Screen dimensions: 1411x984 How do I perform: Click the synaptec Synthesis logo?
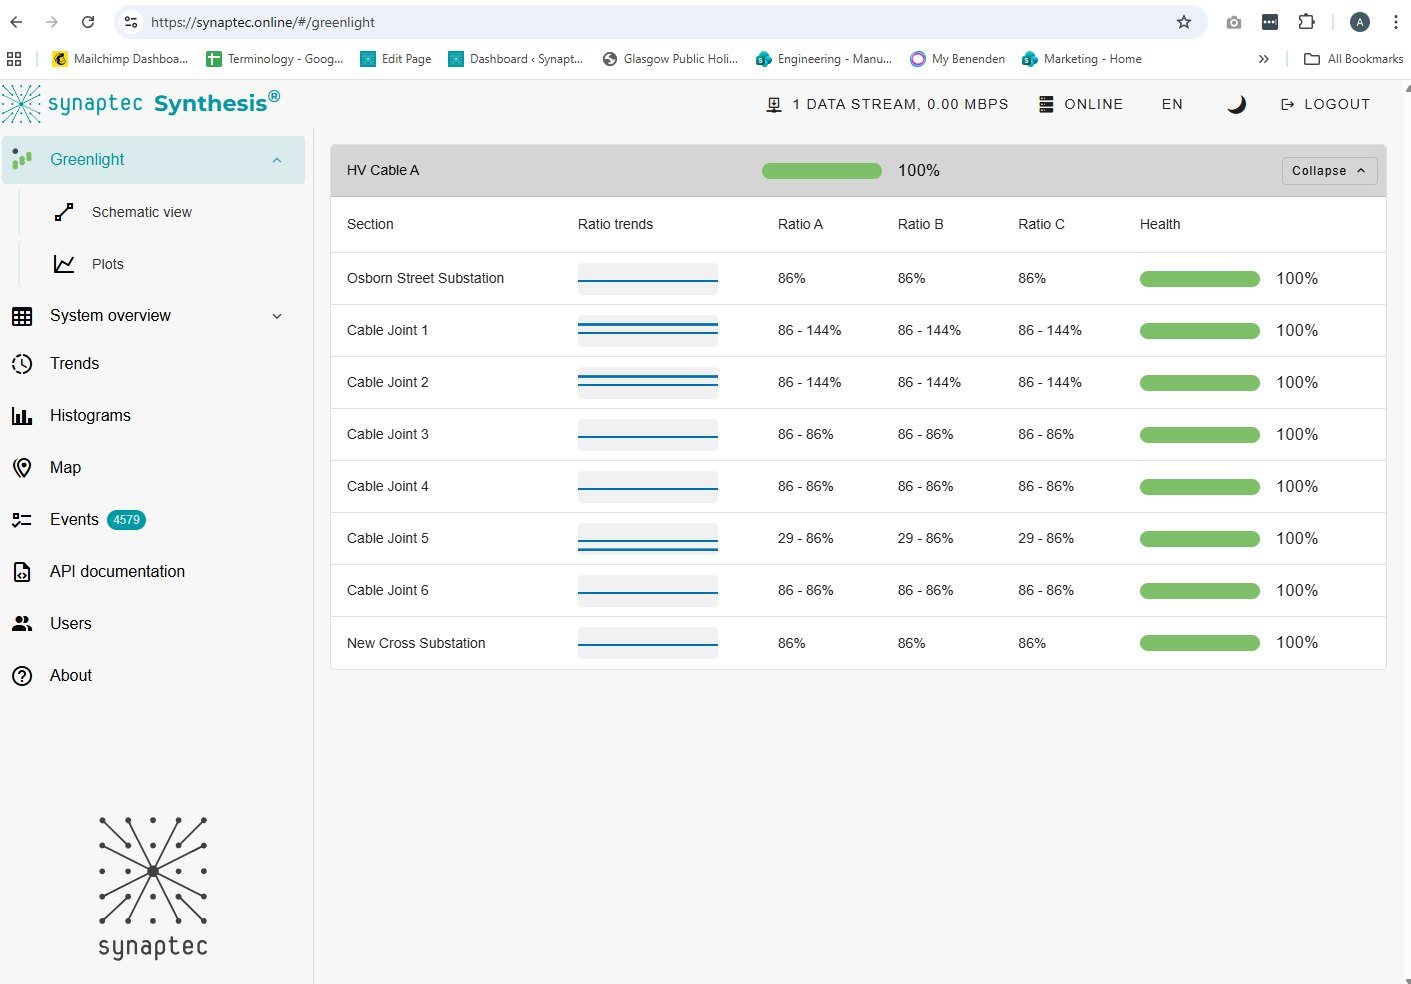141,103
